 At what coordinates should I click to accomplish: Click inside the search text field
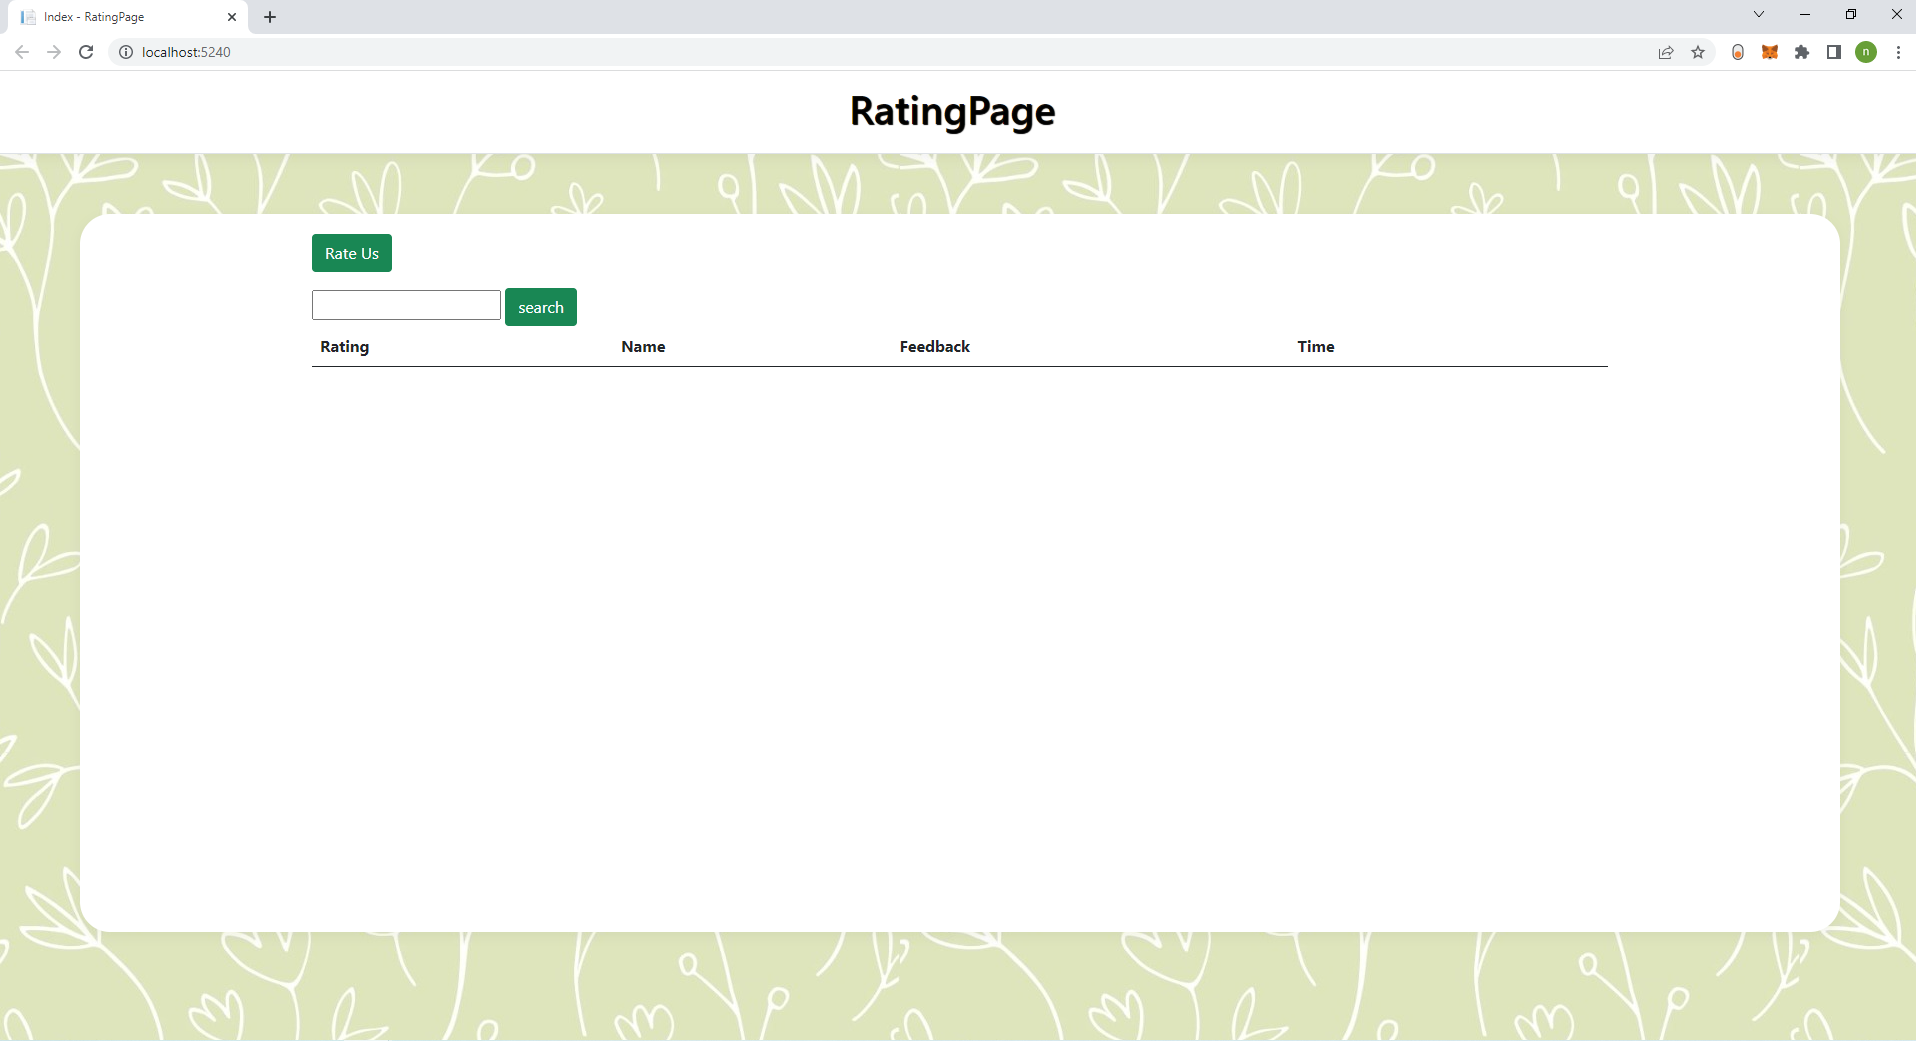pyautogui.click(x=405, y=305)
